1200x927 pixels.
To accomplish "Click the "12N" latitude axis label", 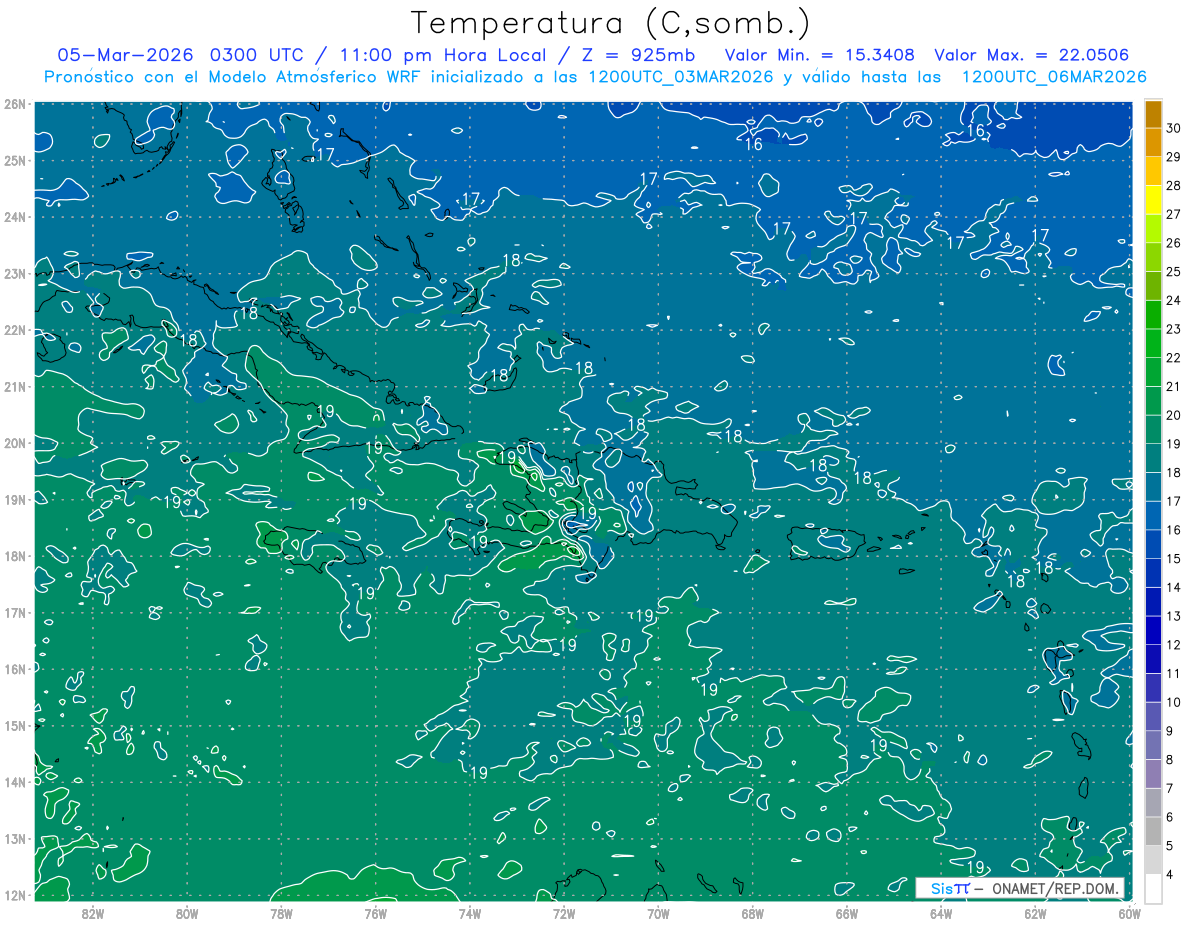I will point(15,895).
